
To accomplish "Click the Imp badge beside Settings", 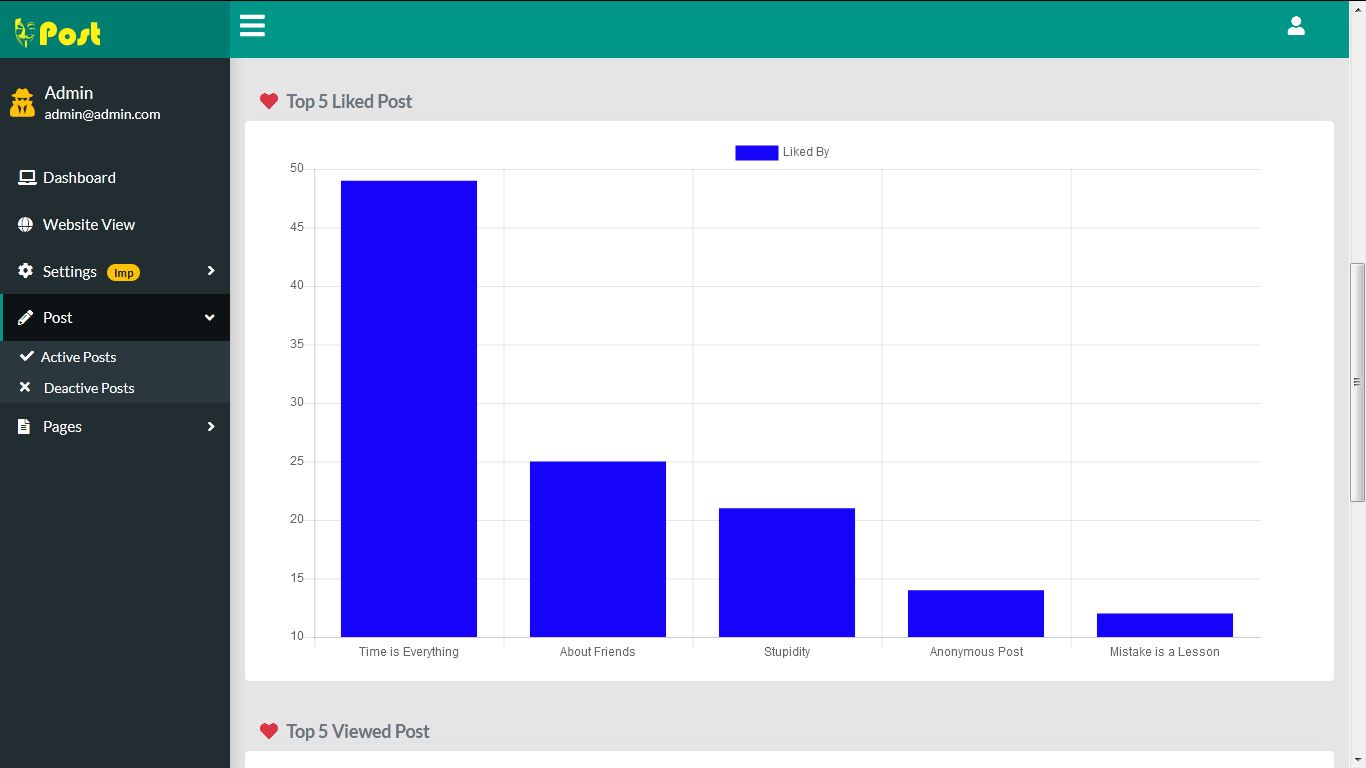I will (123, 271).
